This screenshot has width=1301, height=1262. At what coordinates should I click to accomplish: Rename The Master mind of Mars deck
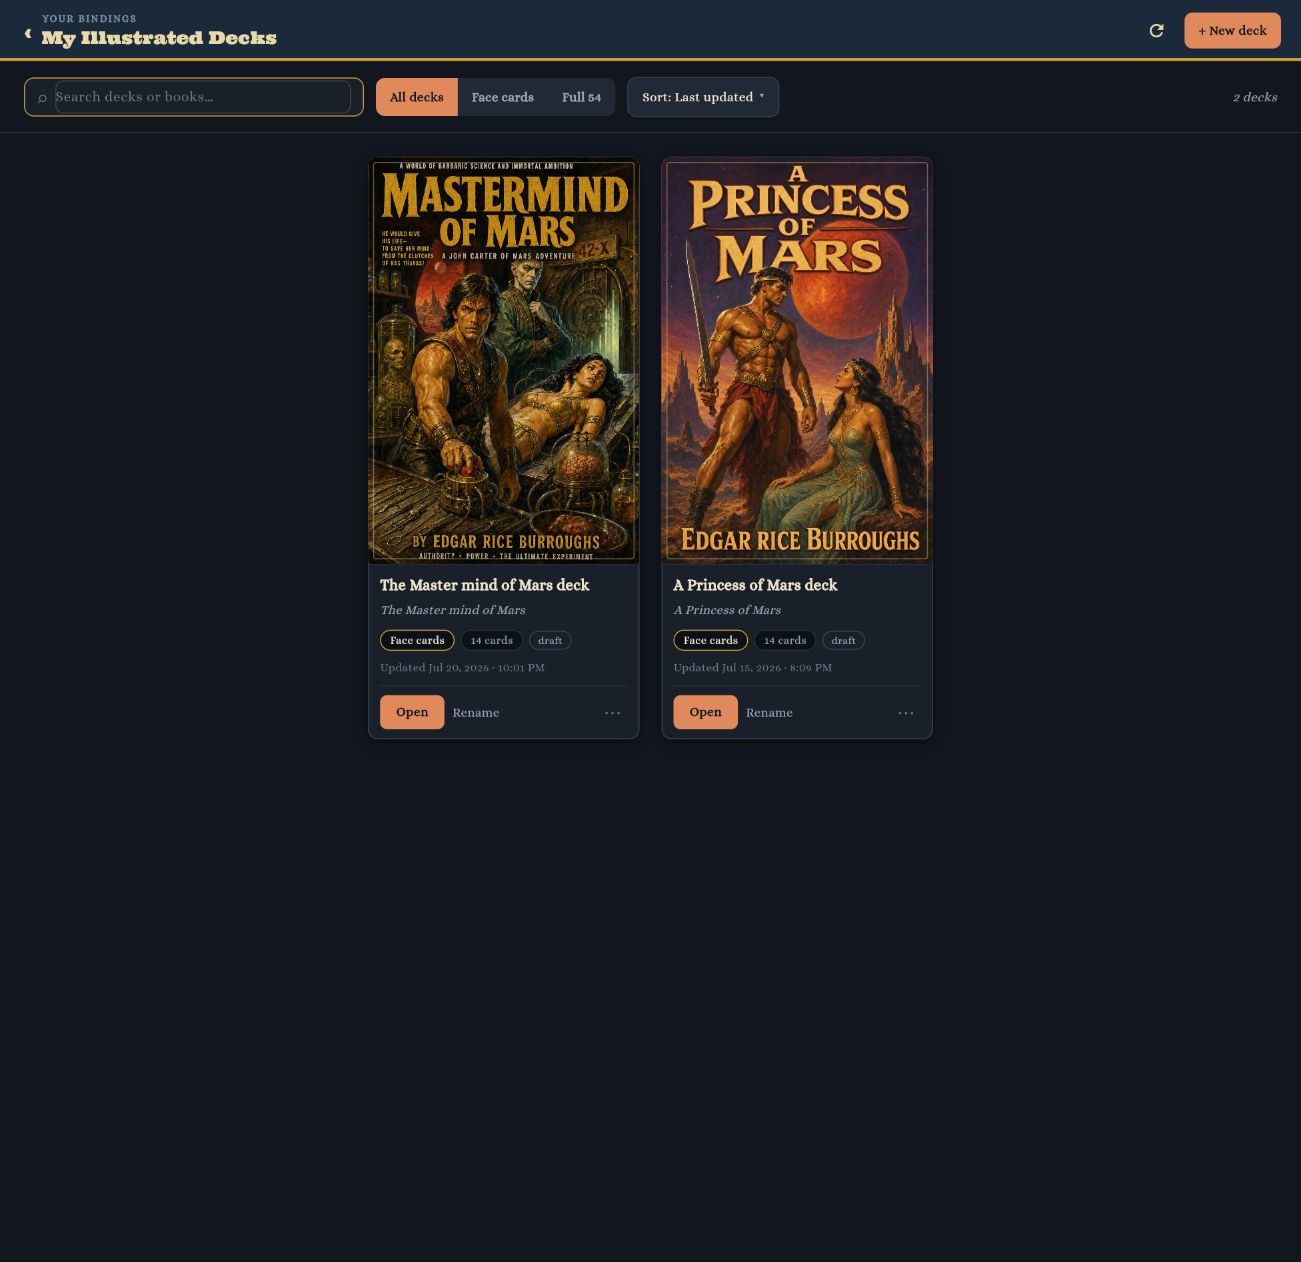(x=476, y=713)
